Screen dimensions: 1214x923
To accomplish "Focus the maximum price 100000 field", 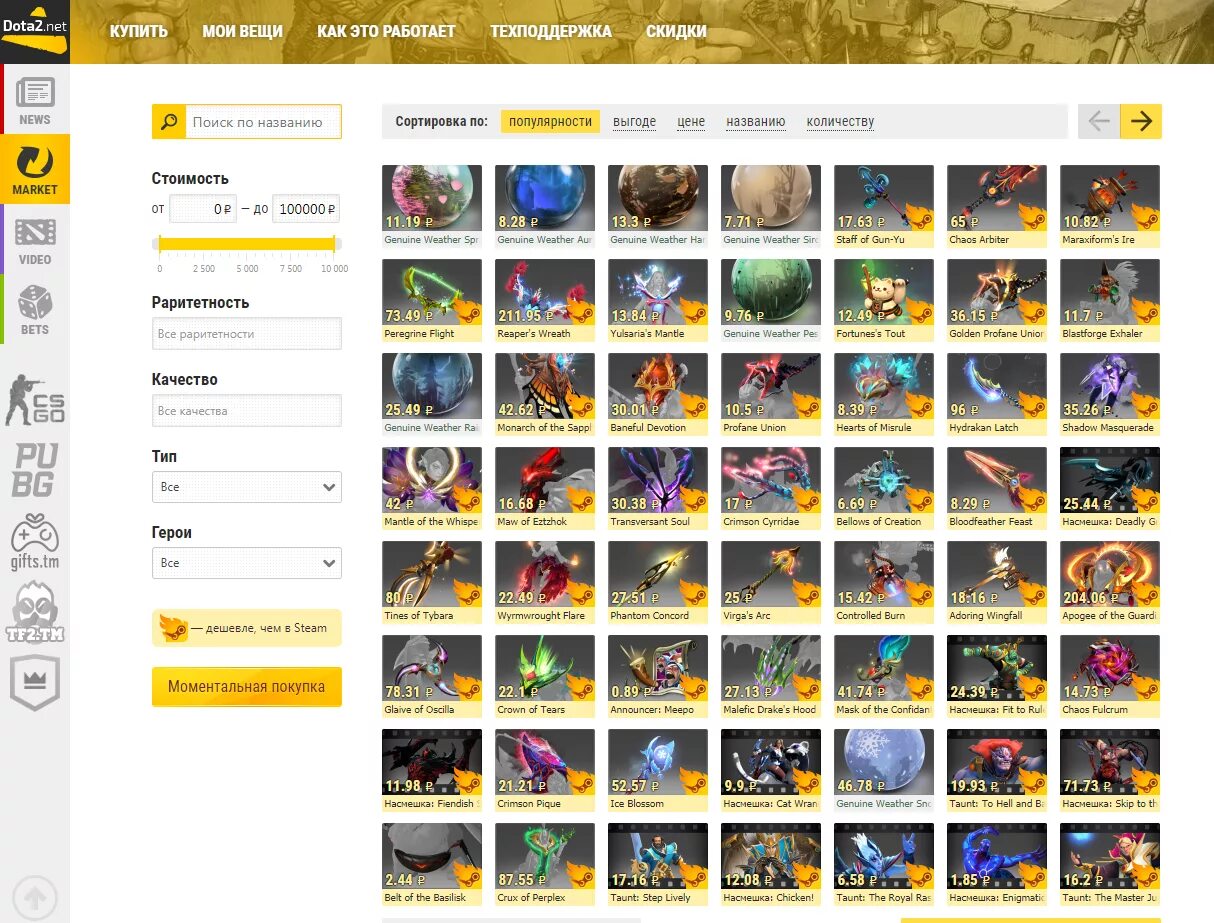I will (x=306, y=209).
